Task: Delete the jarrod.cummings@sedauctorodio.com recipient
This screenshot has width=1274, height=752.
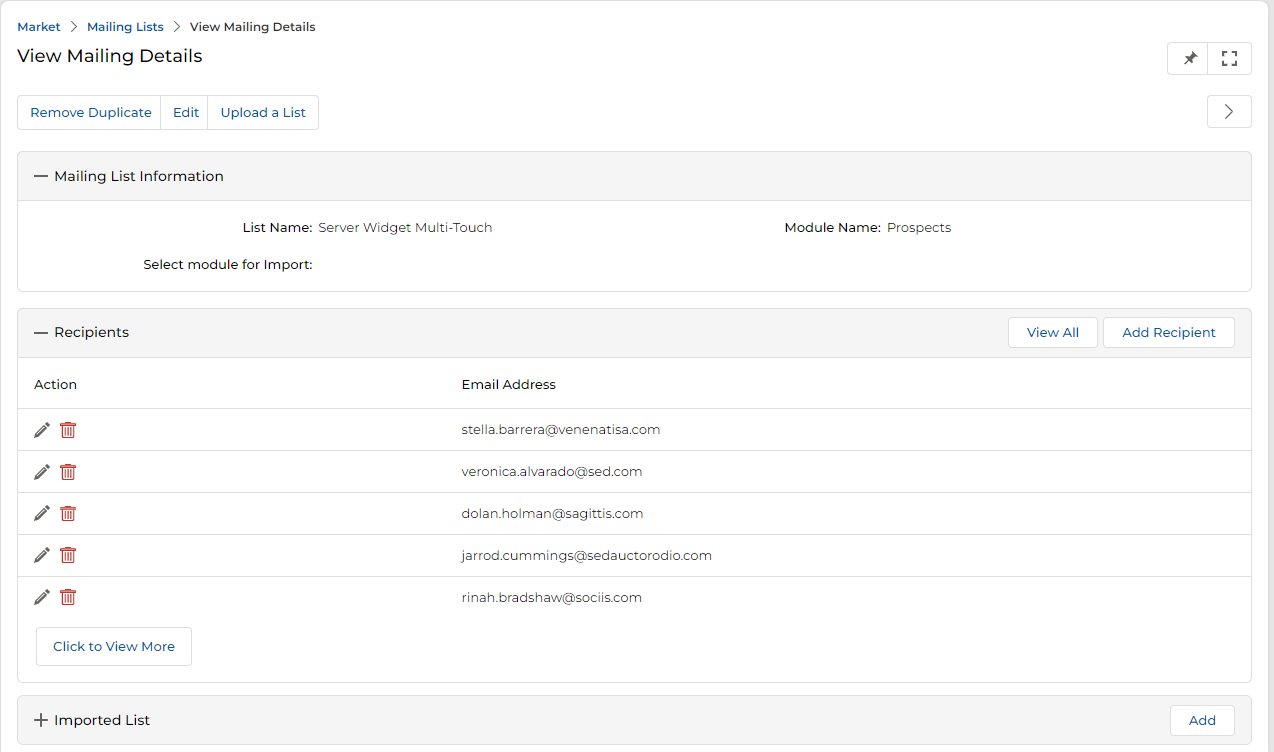Action: tap(68, 555)
